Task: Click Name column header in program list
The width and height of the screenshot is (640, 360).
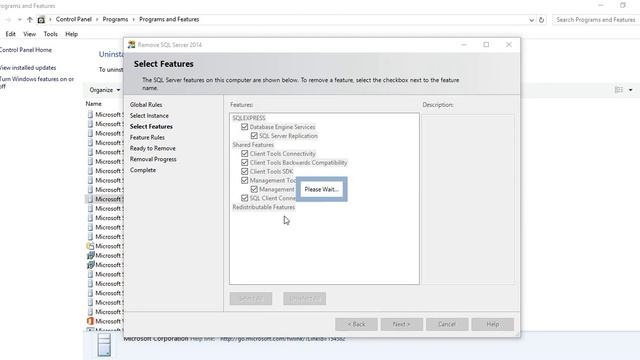Action: coord(93,104)
